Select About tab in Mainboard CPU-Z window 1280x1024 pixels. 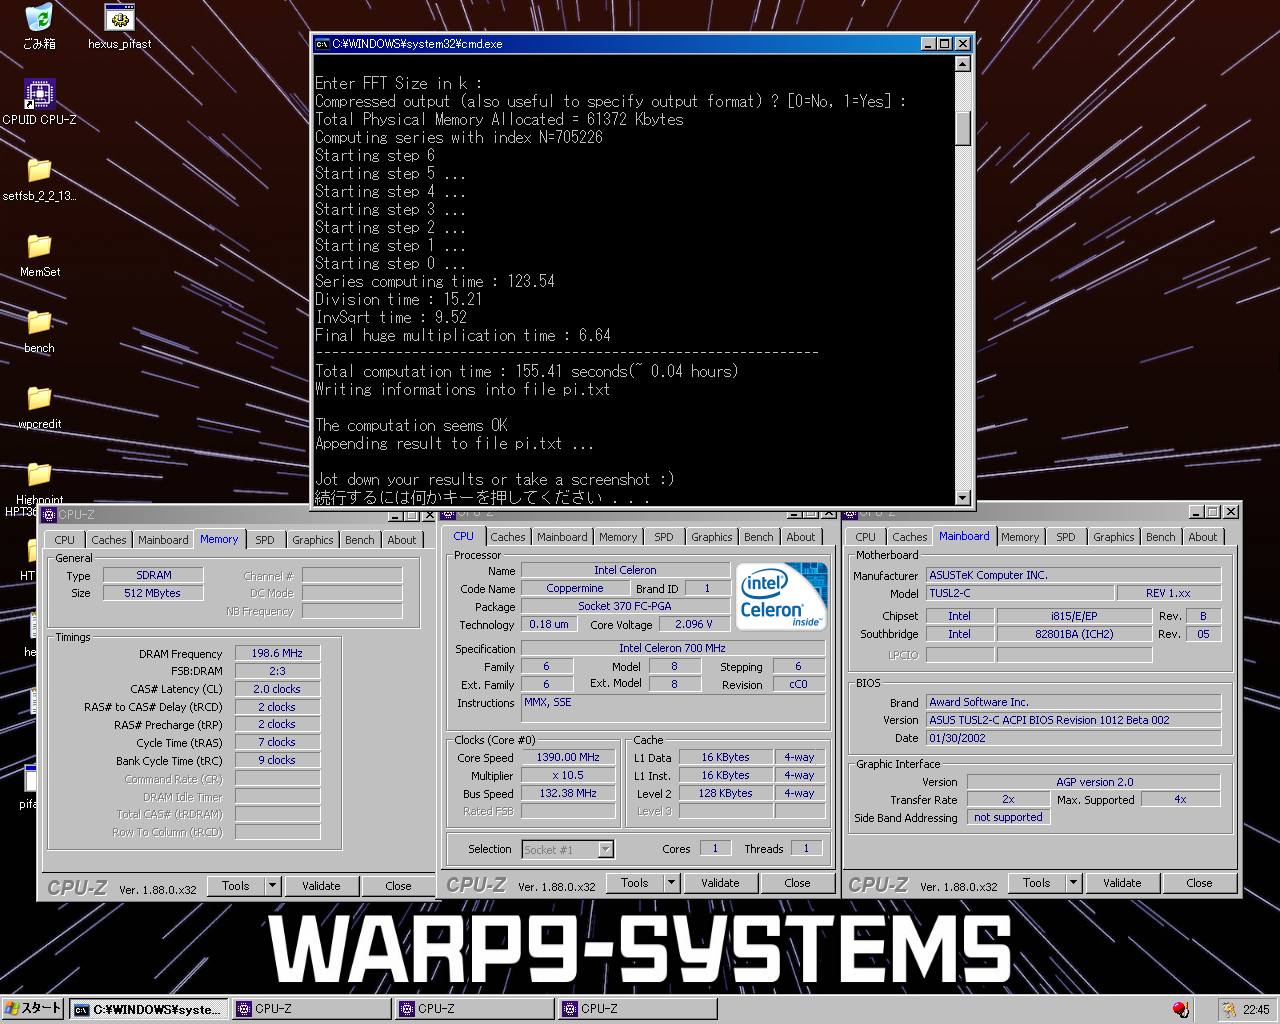point(1203,537)
